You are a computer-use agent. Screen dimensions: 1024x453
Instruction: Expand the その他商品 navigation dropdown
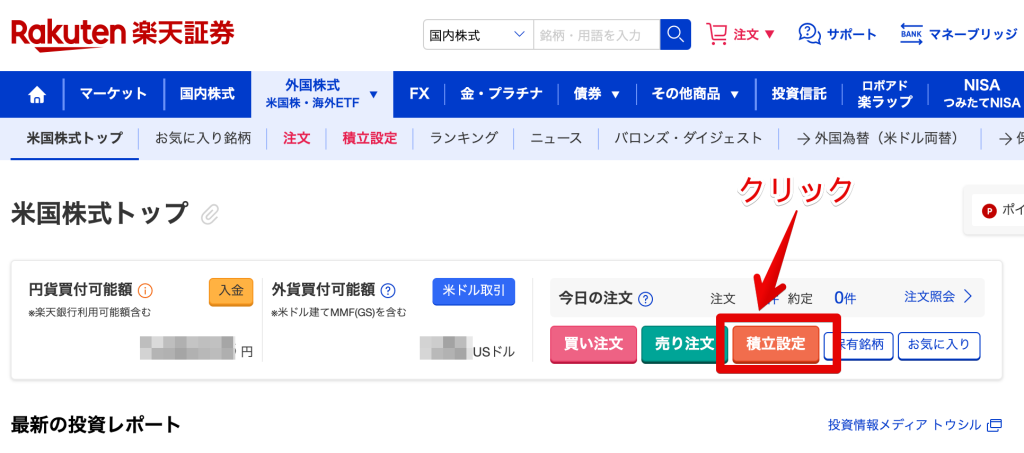click(x=695, y=94)
